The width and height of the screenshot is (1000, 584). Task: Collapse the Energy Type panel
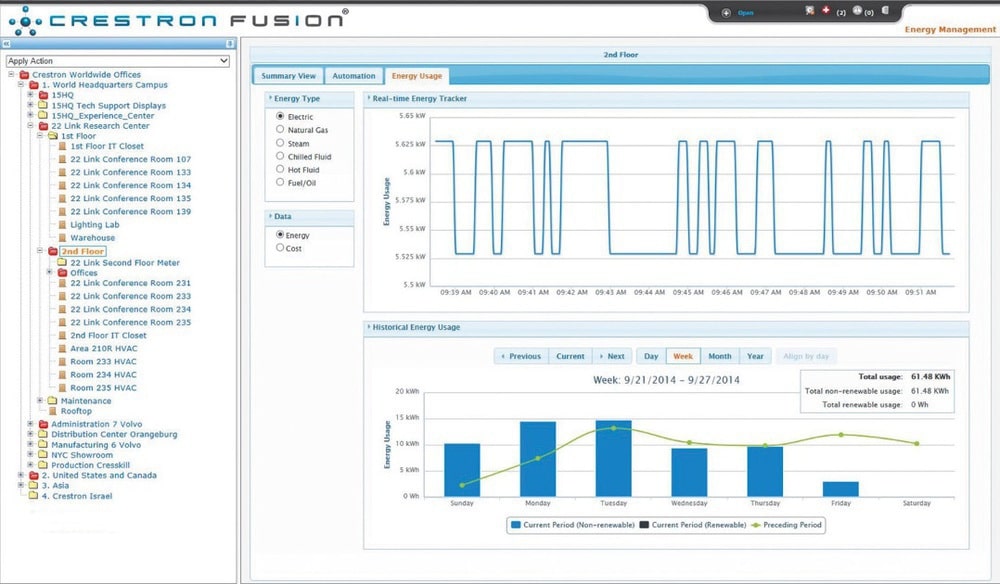point(269,99)
